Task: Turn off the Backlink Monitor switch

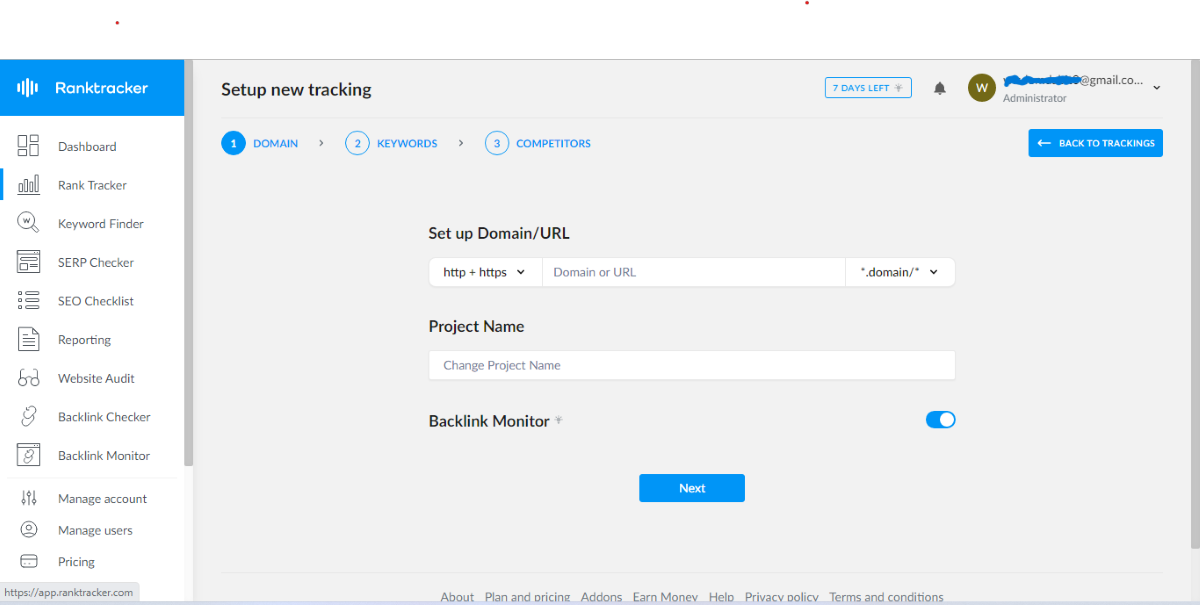Action: (x=941, y=420)
